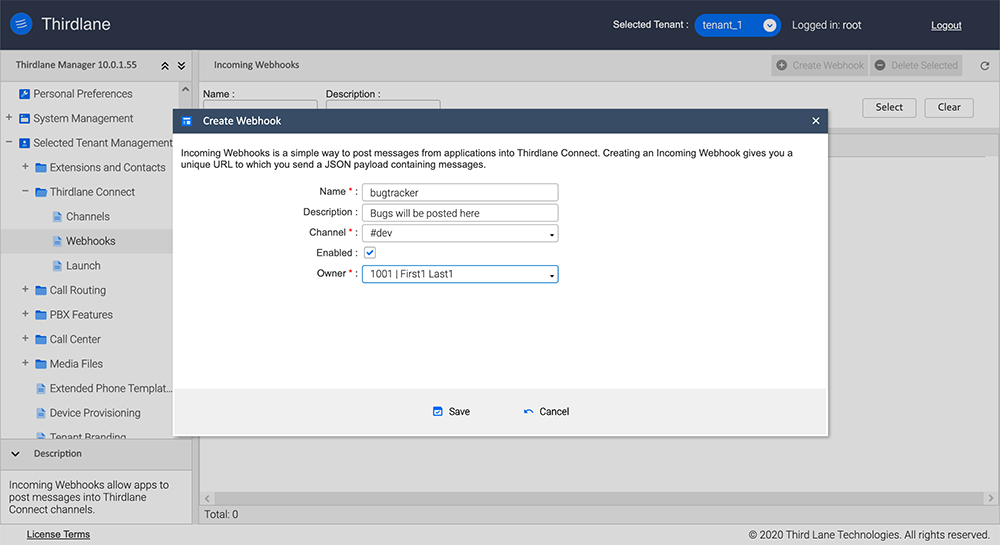Click the Clear filter button
The image size is (1000, 545).
949,107
